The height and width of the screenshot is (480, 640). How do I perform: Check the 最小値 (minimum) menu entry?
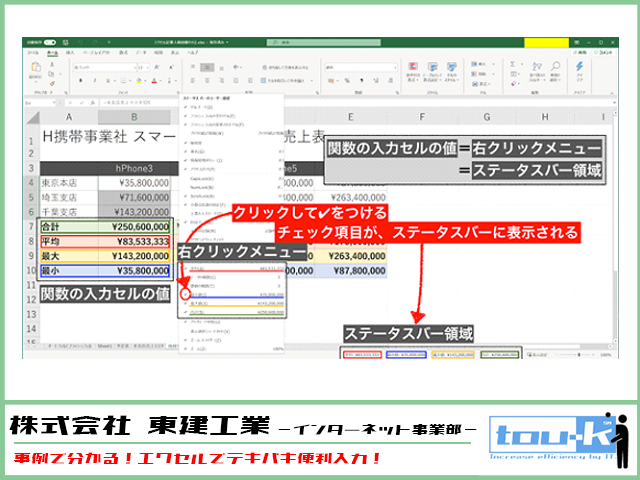pos(233,295)
